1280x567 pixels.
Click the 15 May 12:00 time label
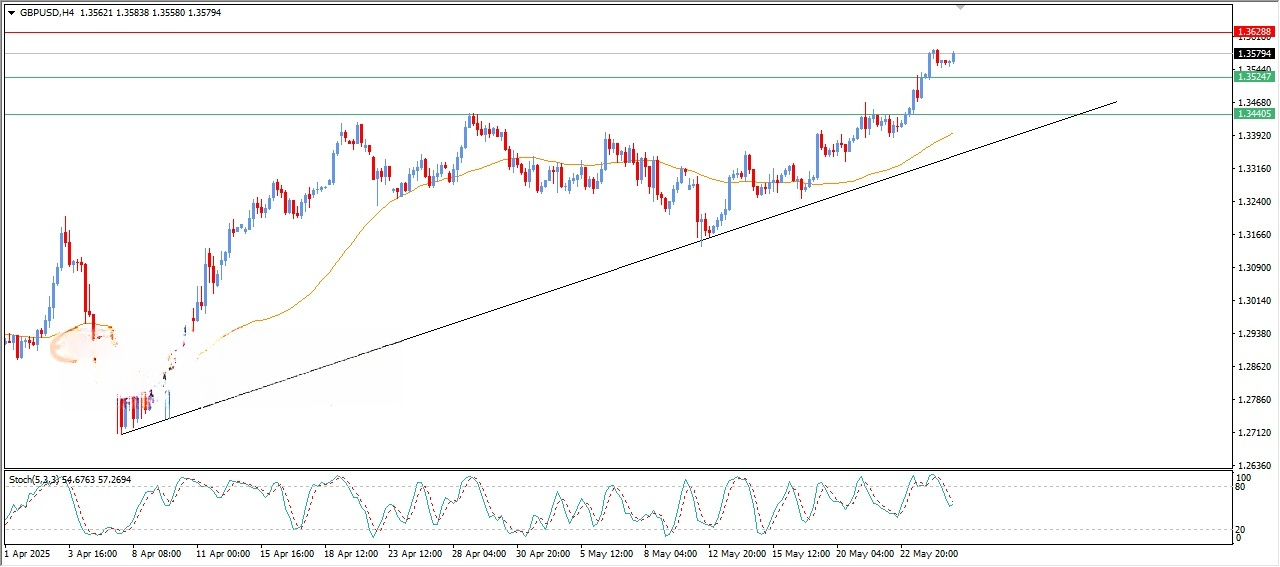(x=802, y=553)
